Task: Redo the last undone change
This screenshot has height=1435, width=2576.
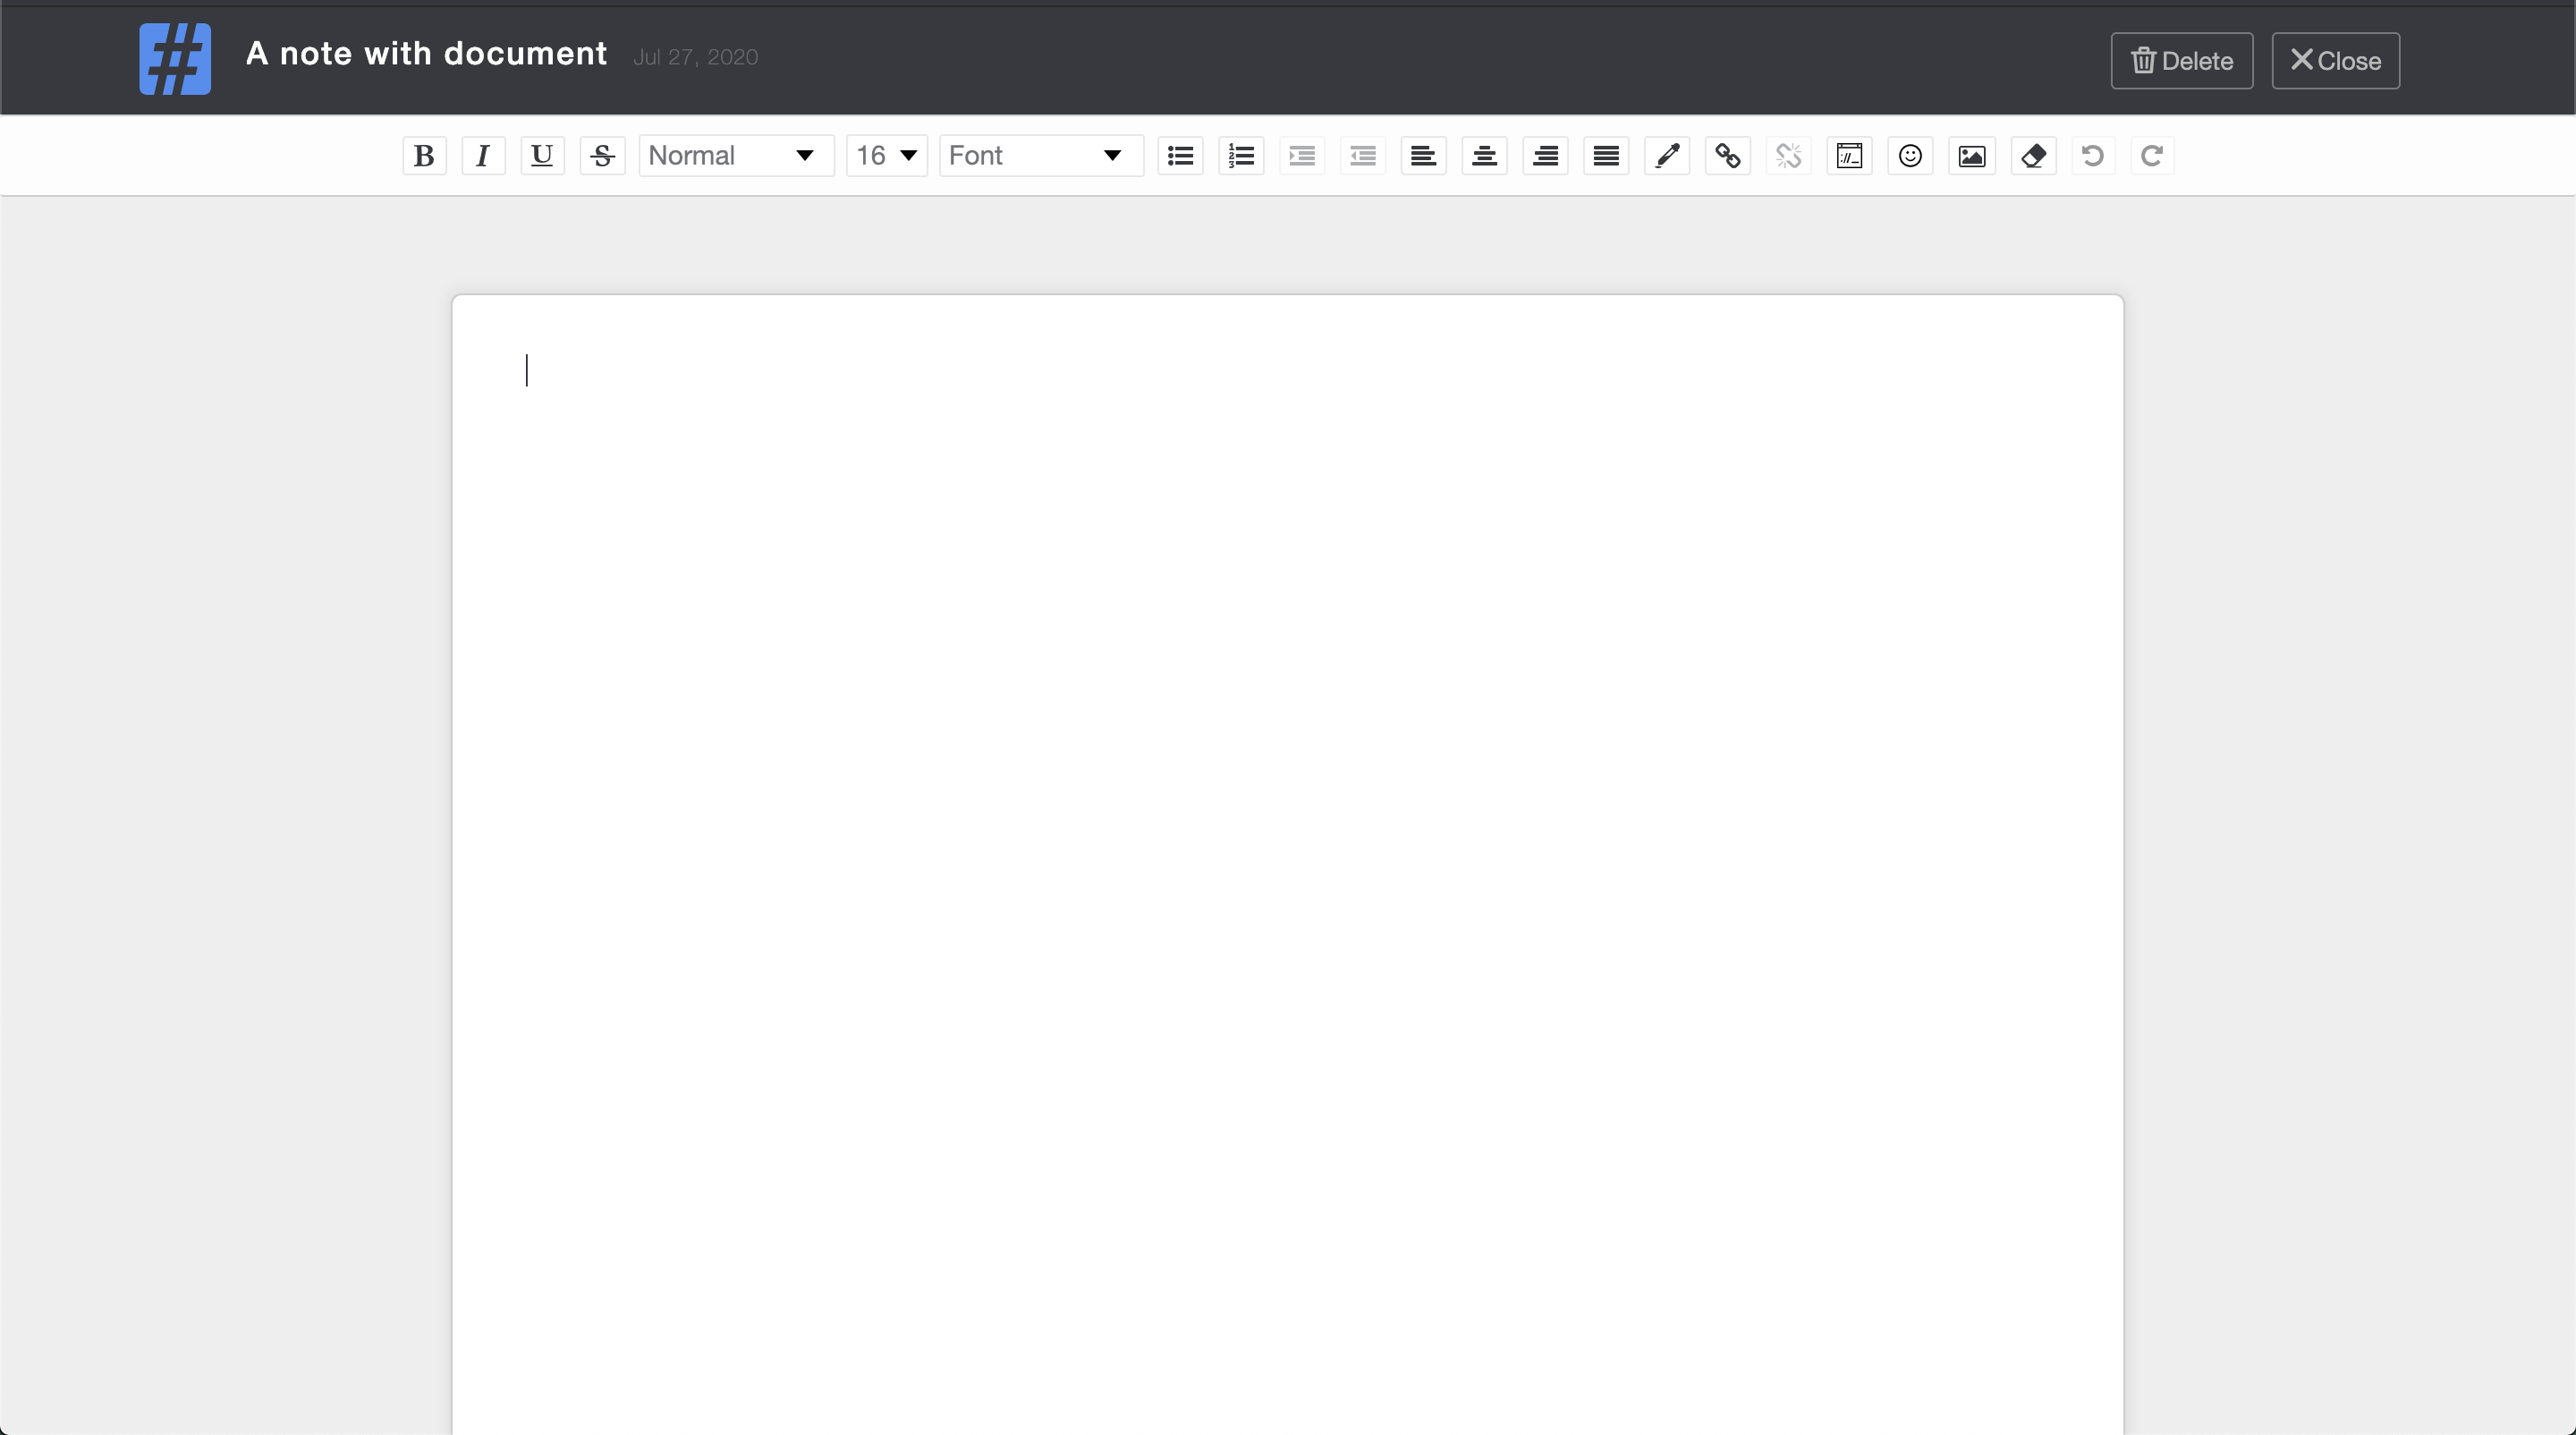Action: 2152,156
